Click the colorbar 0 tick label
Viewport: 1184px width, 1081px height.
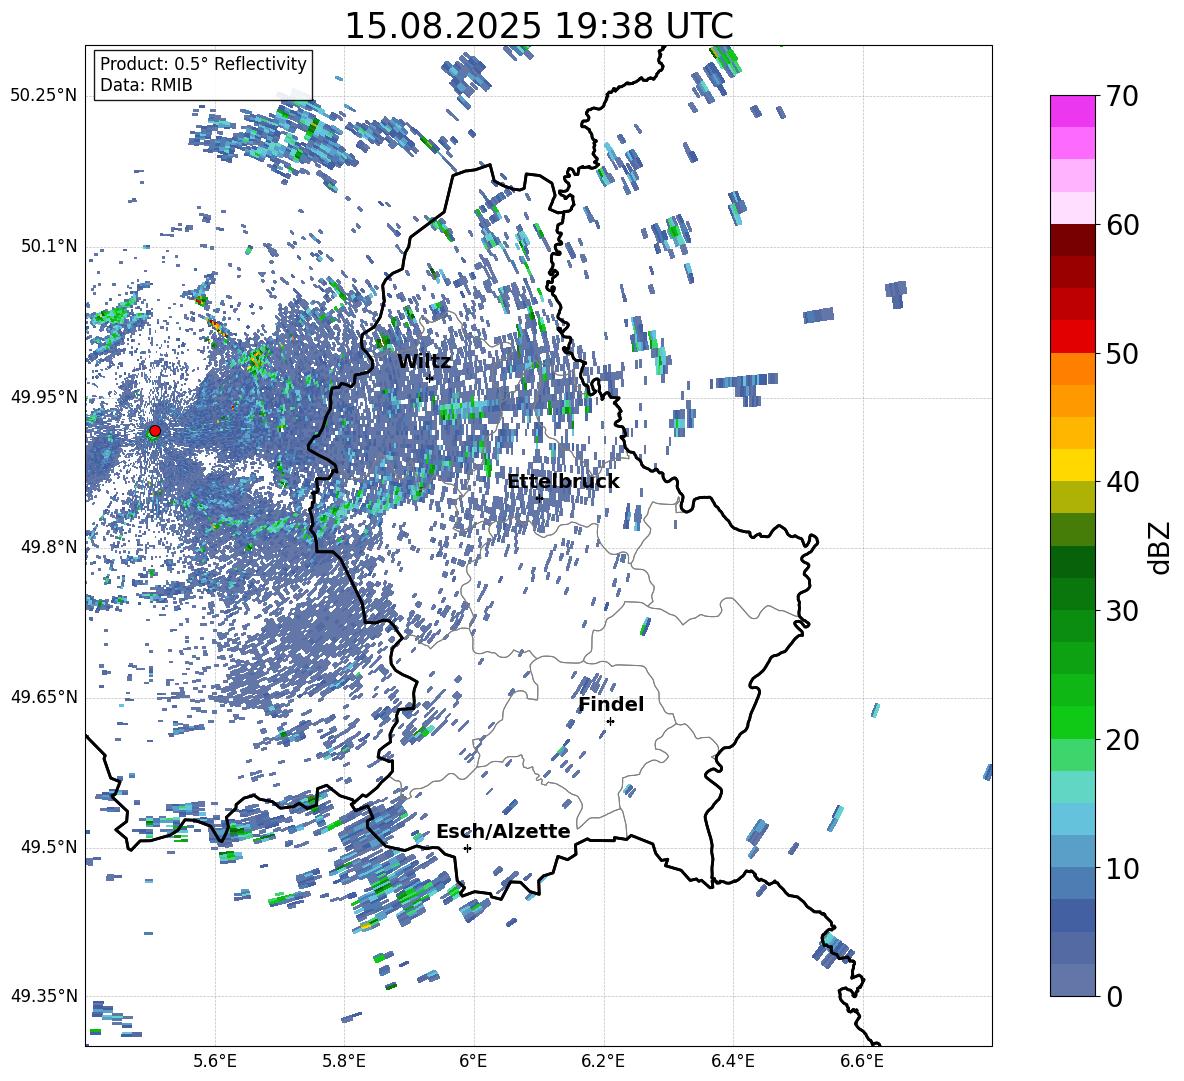(1114, 996)
